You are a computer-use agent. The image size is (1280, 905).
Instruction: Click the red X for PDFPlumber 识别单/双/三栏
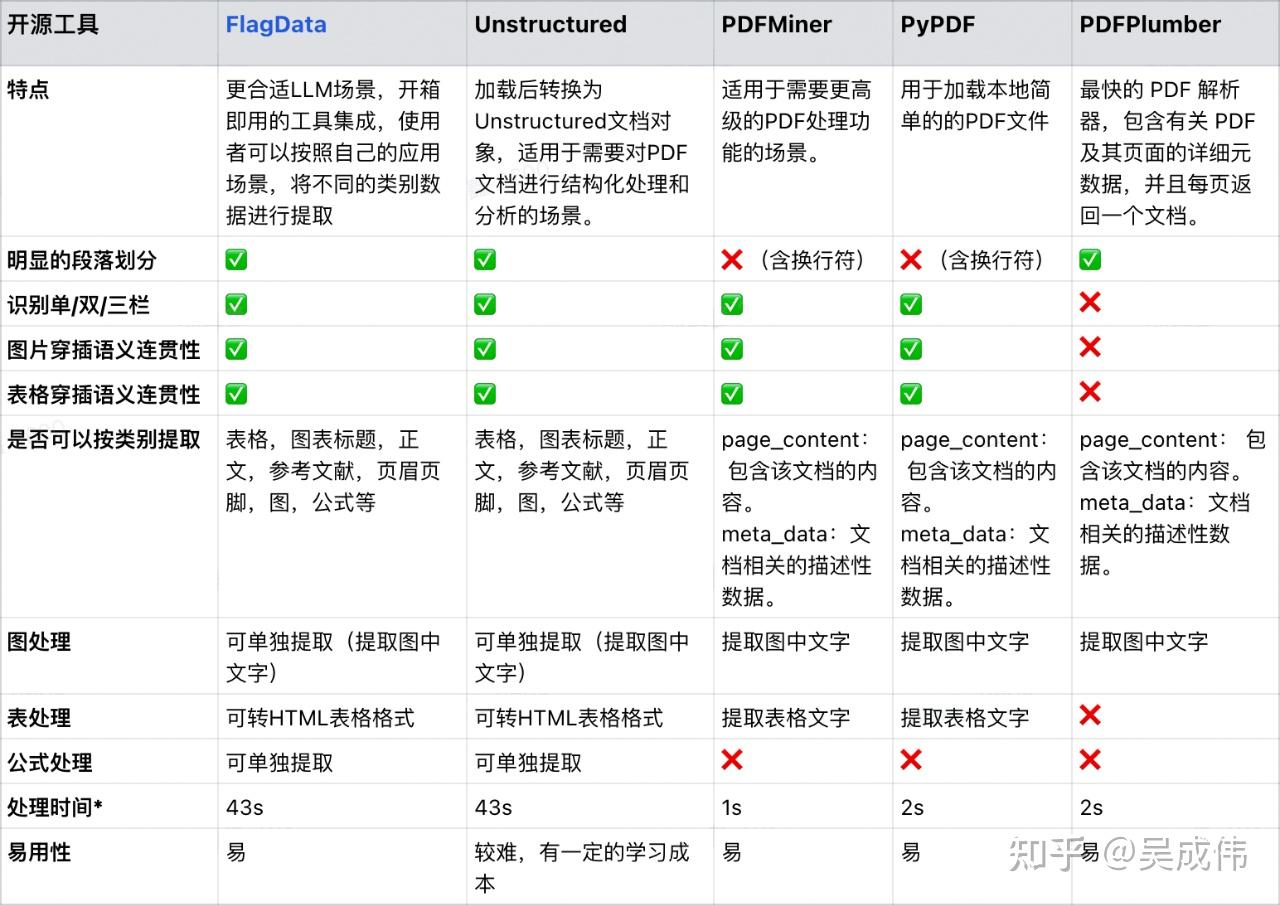[x=1089, y=303]
